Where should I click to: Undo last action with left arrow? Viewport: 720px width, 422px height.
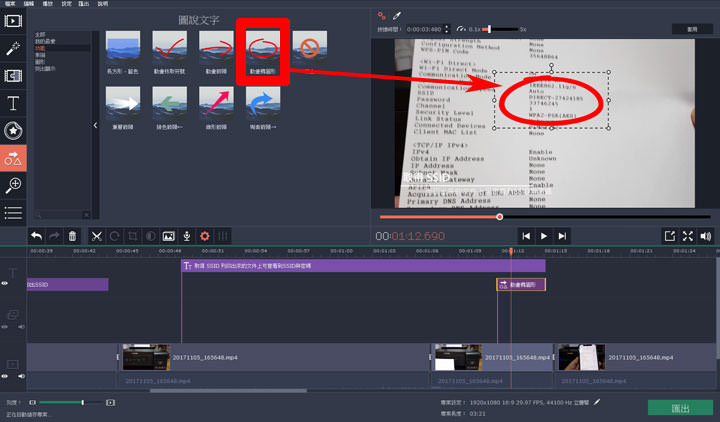click(x=36, y=236)
